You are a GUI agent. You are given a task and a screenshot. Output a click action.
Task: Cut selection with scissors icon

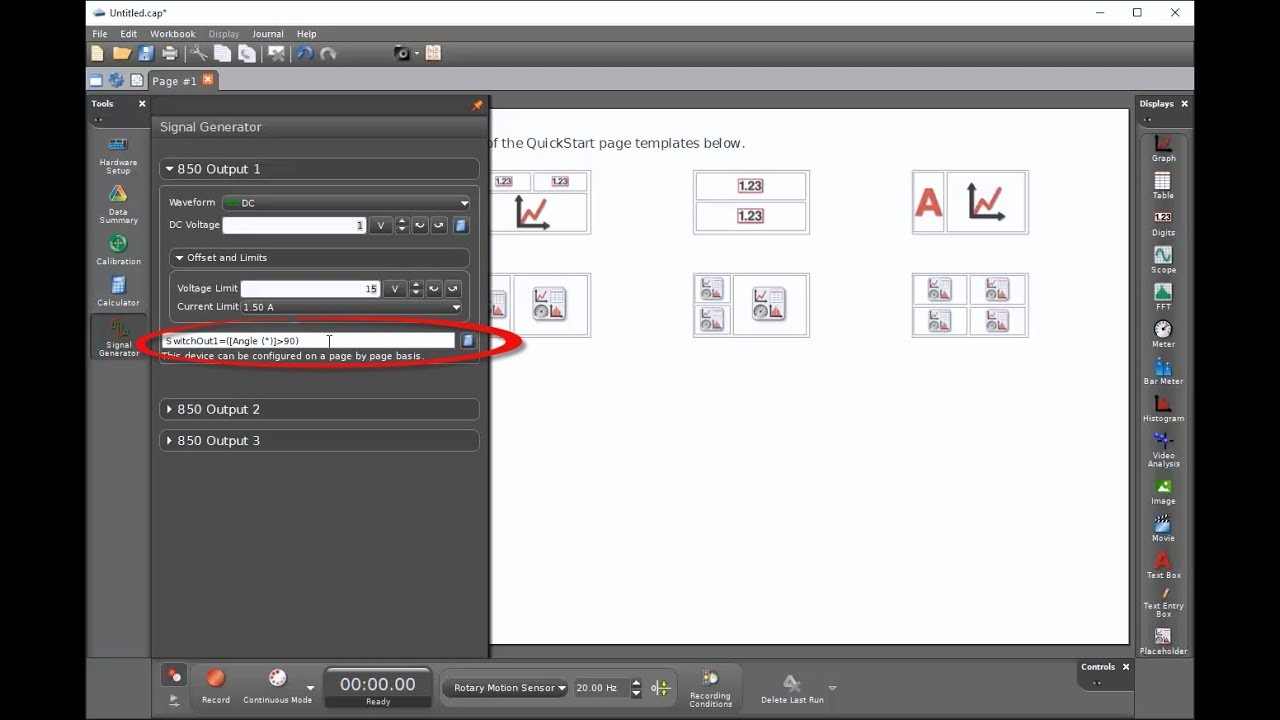(x=199, y=53)
